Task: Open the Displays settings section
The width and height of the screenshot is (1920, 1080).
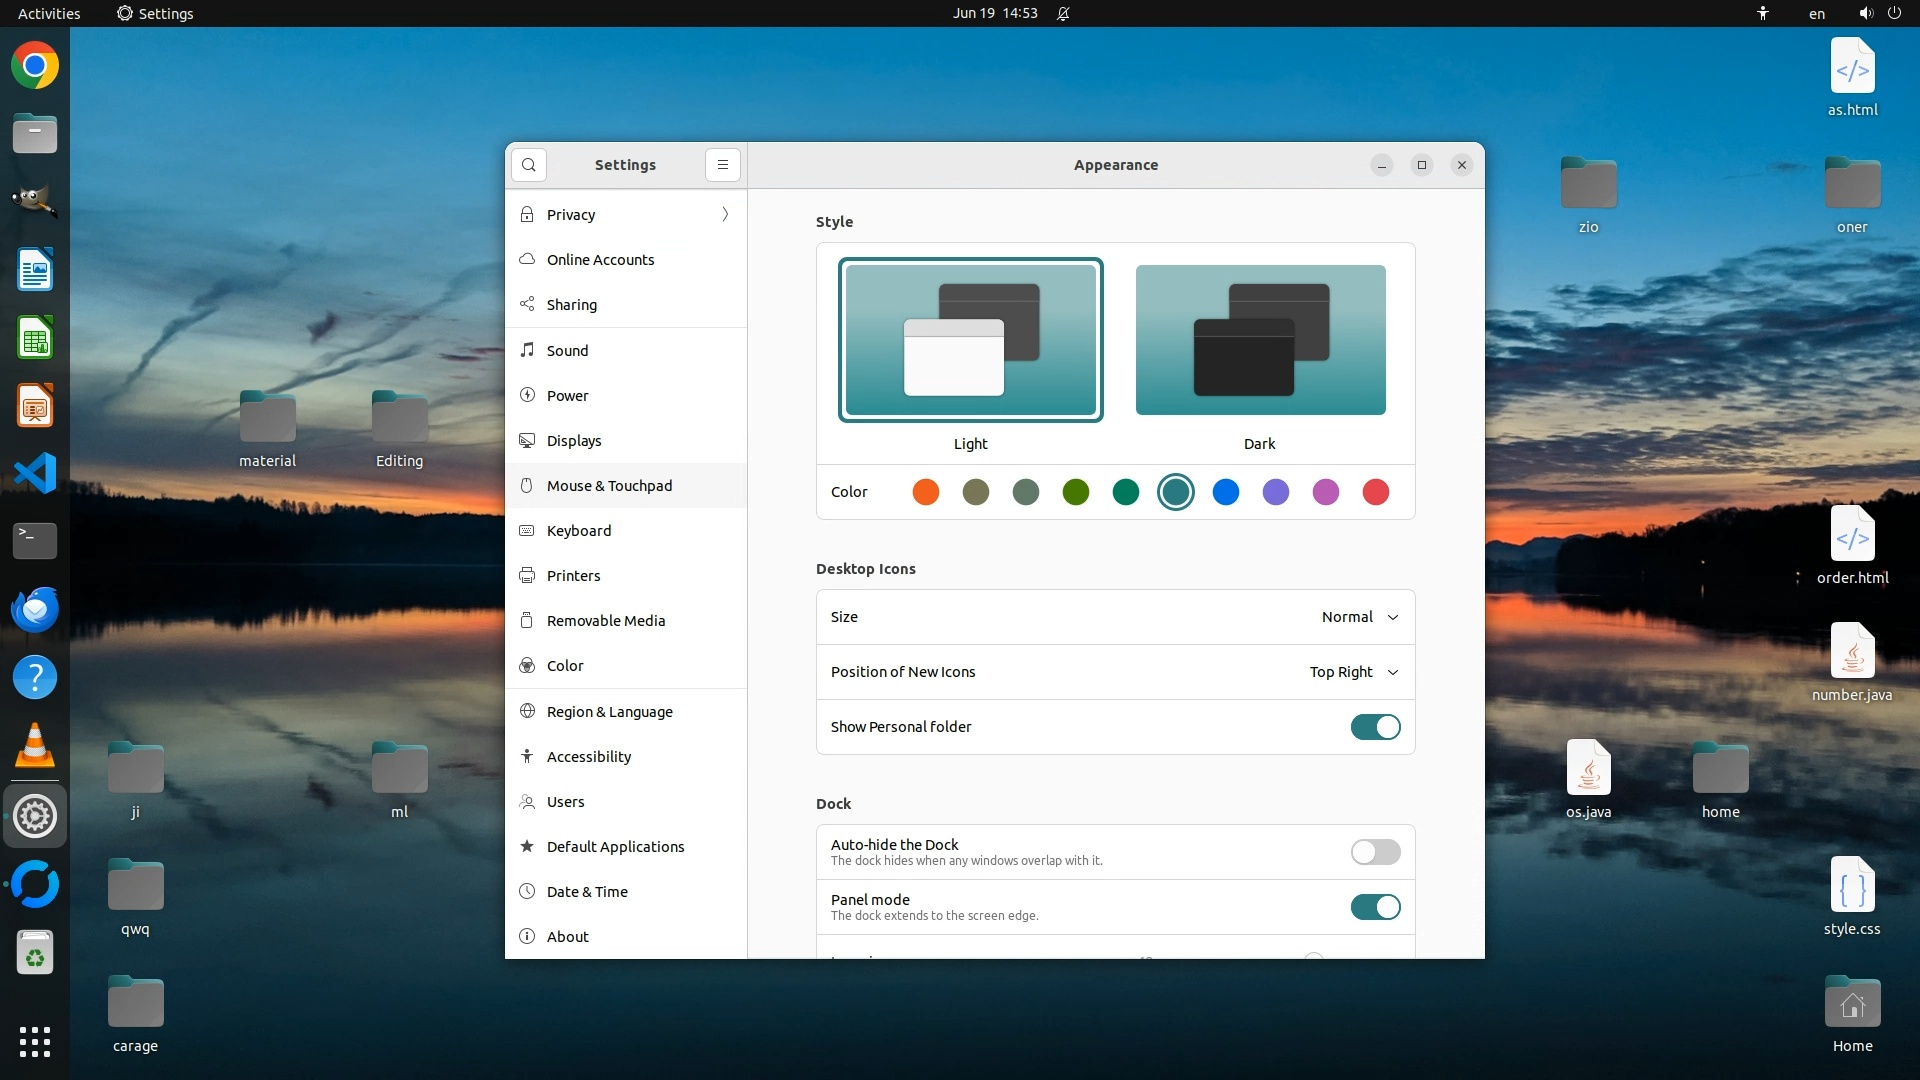Action: [x=574, y=441]
